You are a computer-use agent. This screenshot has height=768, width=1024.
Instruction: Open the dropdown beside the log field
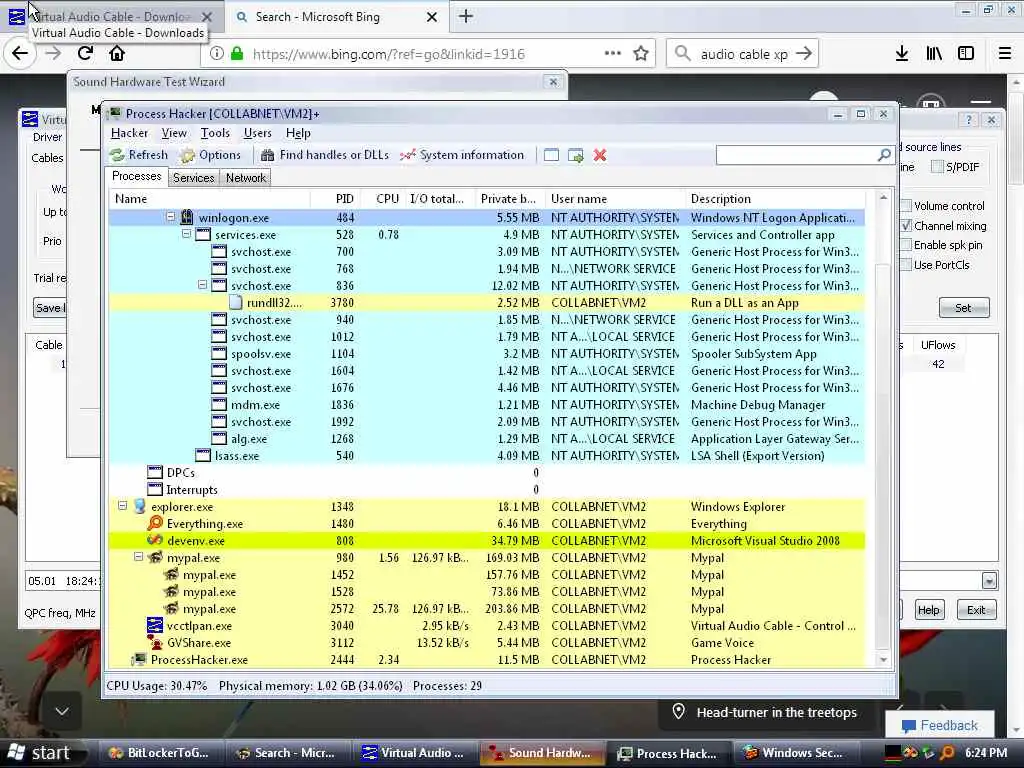(x=989, y=581)
